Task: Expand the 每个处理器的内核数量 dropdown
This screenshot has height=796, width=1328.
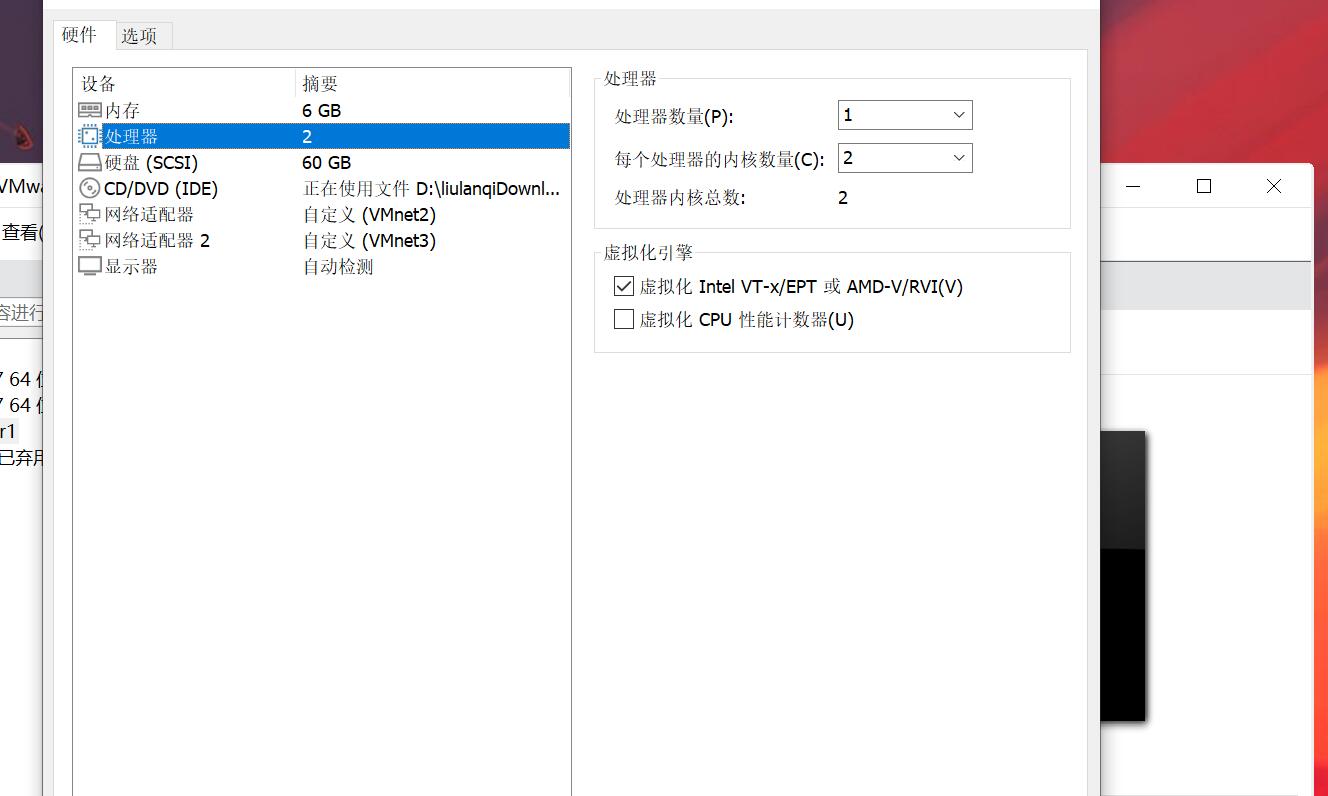Action: (x=957, y=157)
